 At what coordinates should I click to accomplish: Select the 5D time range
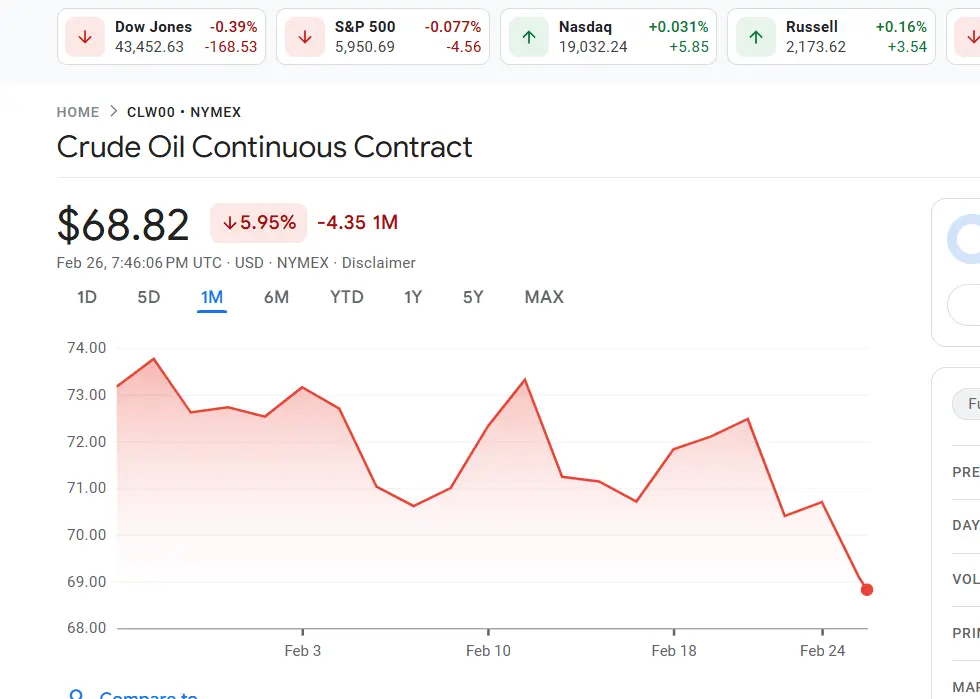[149, 297]
